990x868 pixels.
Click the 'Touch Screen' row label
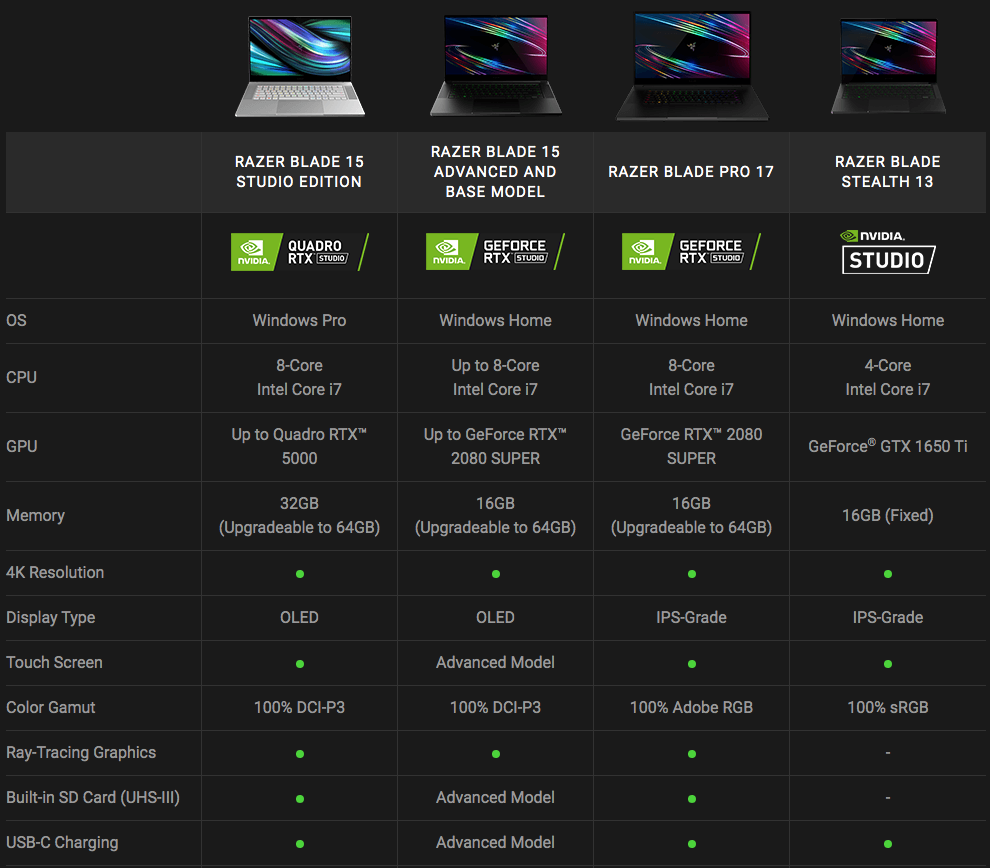(54, 662)
